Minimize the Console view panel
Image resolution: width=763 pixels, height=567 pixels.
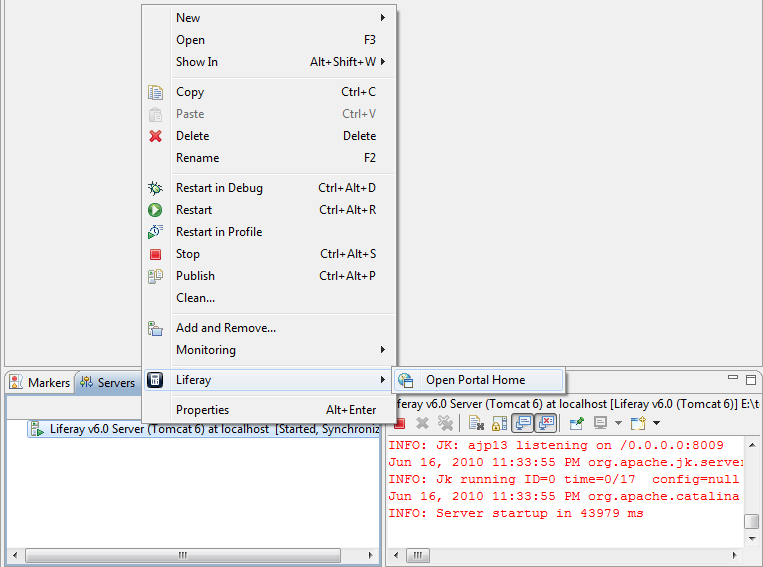point(733,380)
